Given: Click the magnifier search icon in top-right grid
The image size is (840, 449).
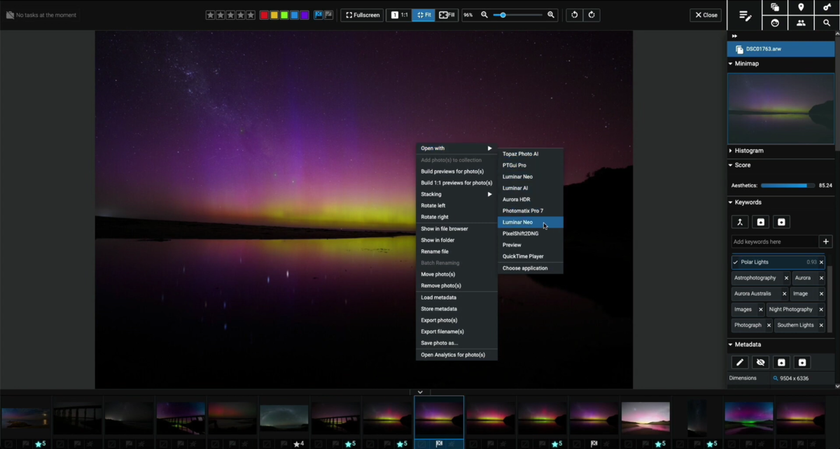Looking at the screenshot, I should [x=827, y=23].
